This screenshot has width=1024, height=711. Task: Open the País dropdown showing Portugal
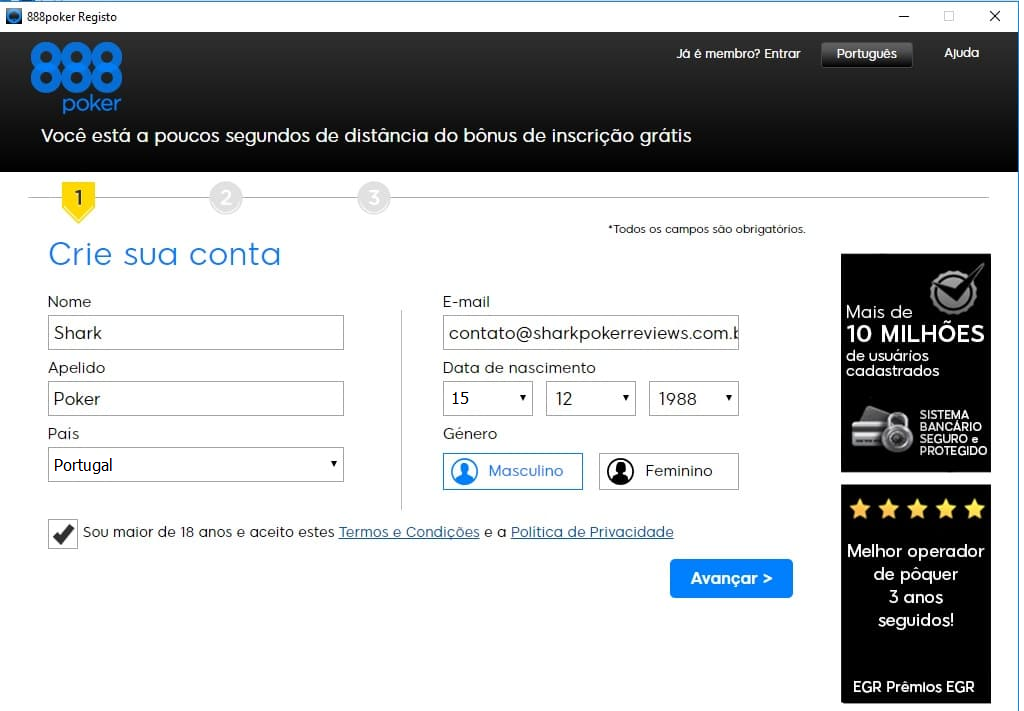(196, 465)
